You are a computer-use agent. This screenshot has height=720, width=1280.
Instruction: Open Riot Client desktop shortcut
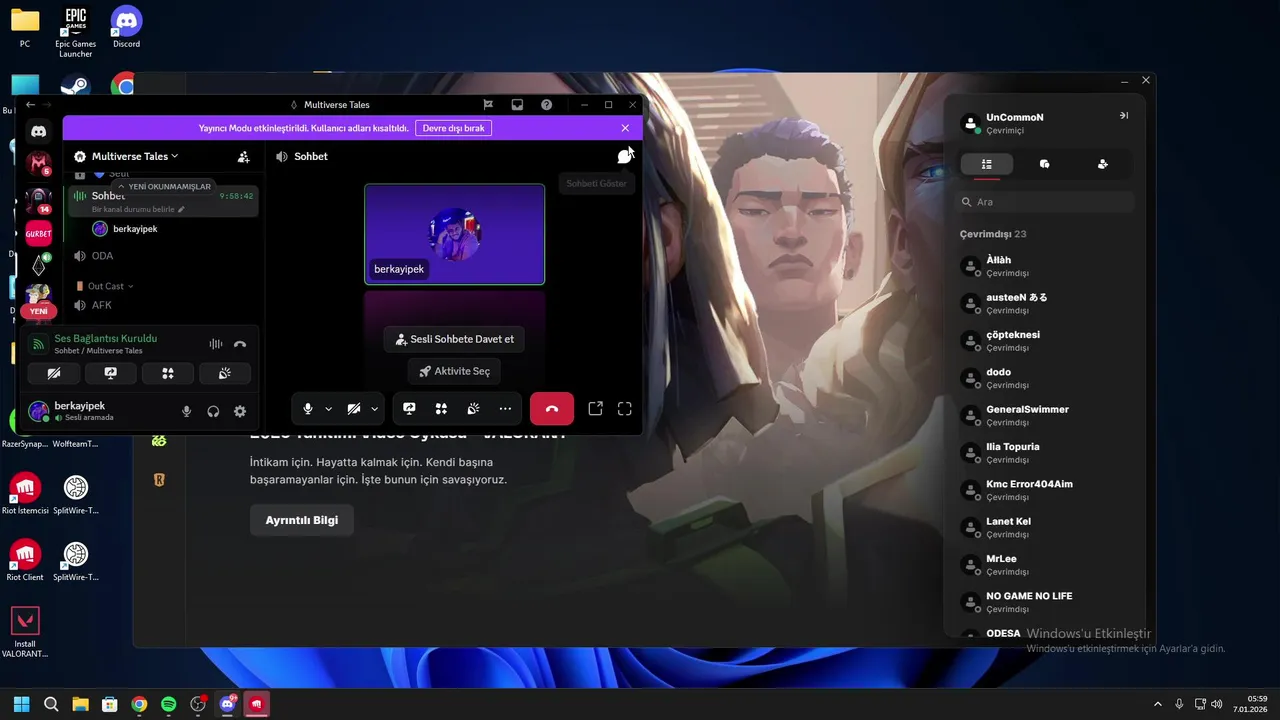[x=25, y=561]
